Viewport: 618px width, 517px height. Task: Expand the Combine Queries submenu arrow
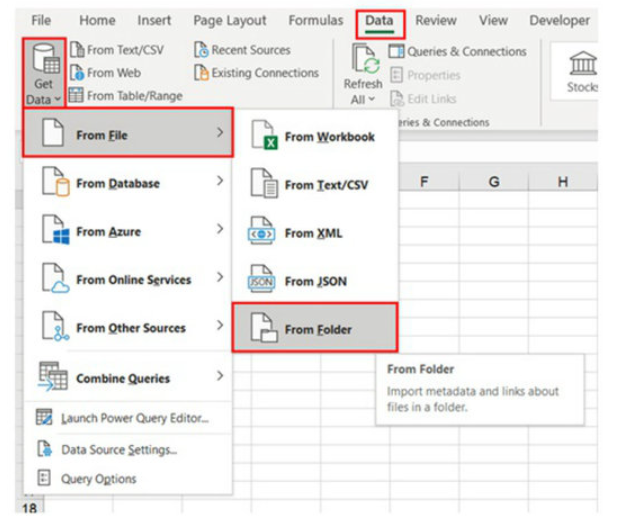tap(220, 376)
